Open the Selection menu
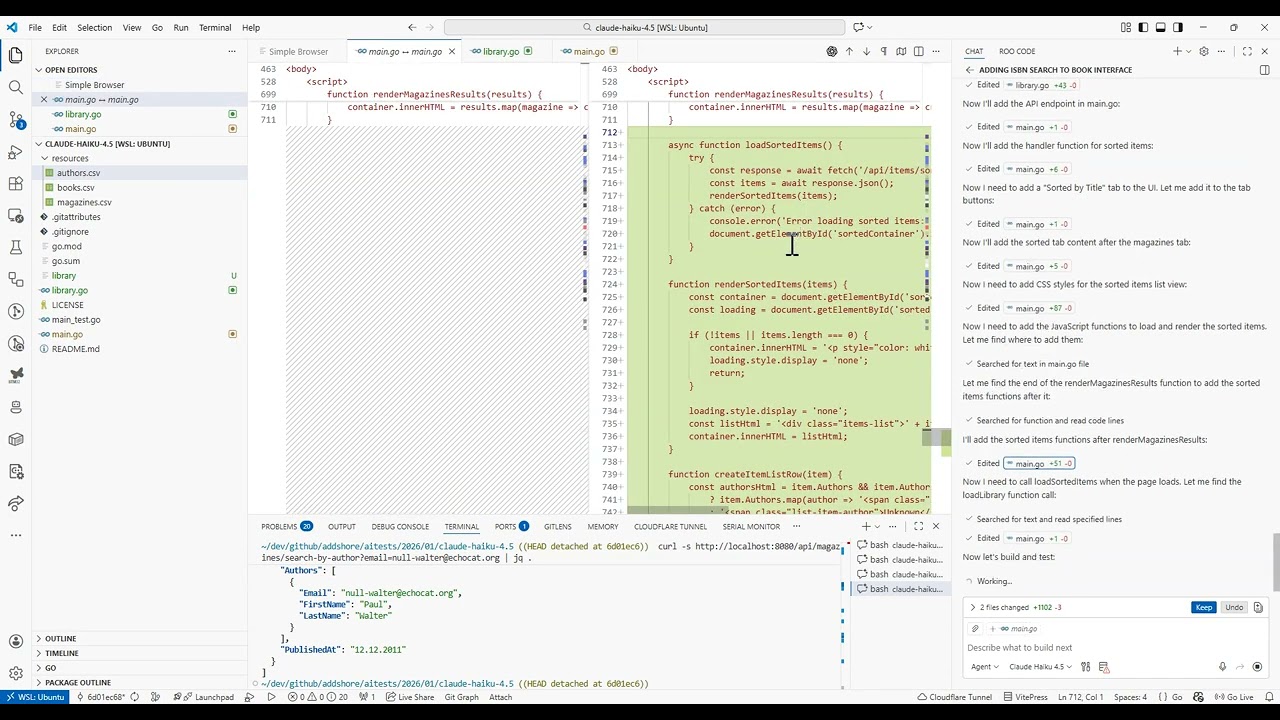This screenshot has width=1280, height=720. (x=95, y=27)
